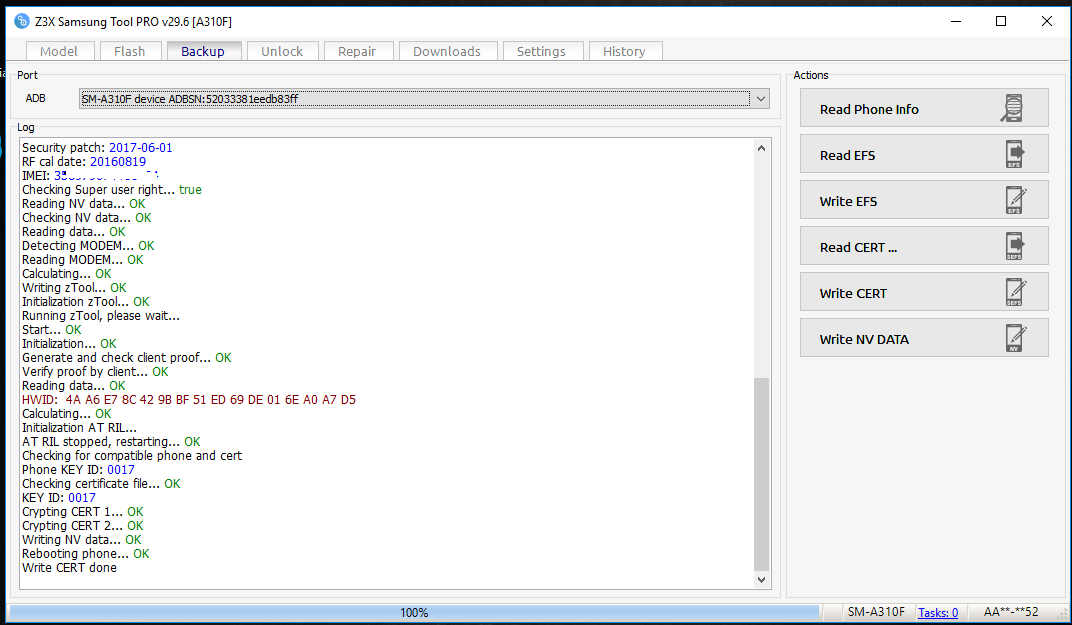Close the Z3X Samsung Tool window
The image size is (1072, 625).
[1047, 21]
